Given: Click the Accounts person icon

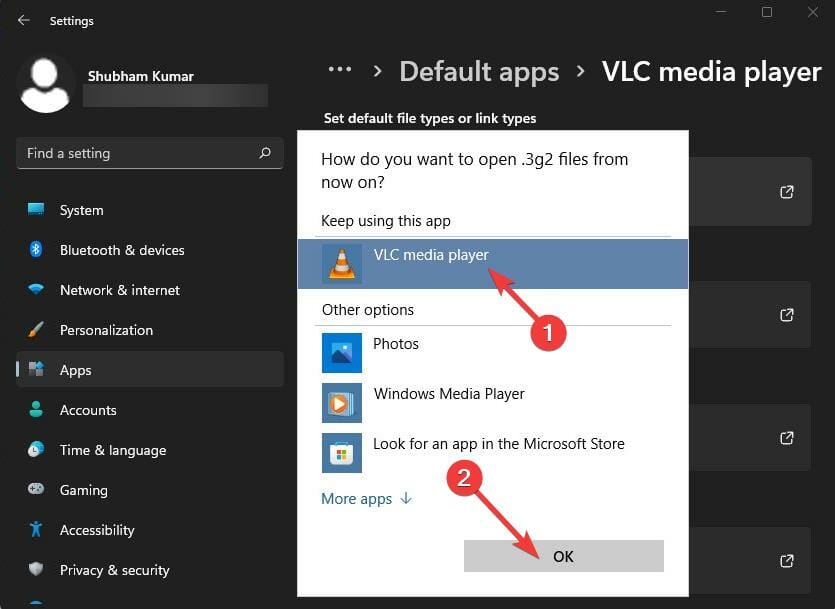Looking at the screenshot, I should (36, 409).
